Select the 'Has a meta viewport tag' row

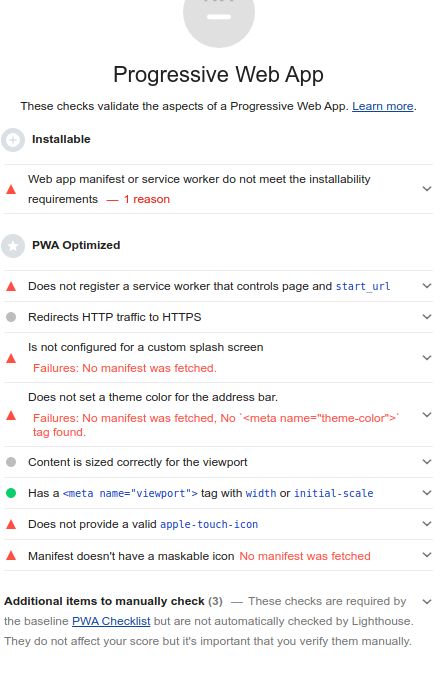click(x=218, y=493)
